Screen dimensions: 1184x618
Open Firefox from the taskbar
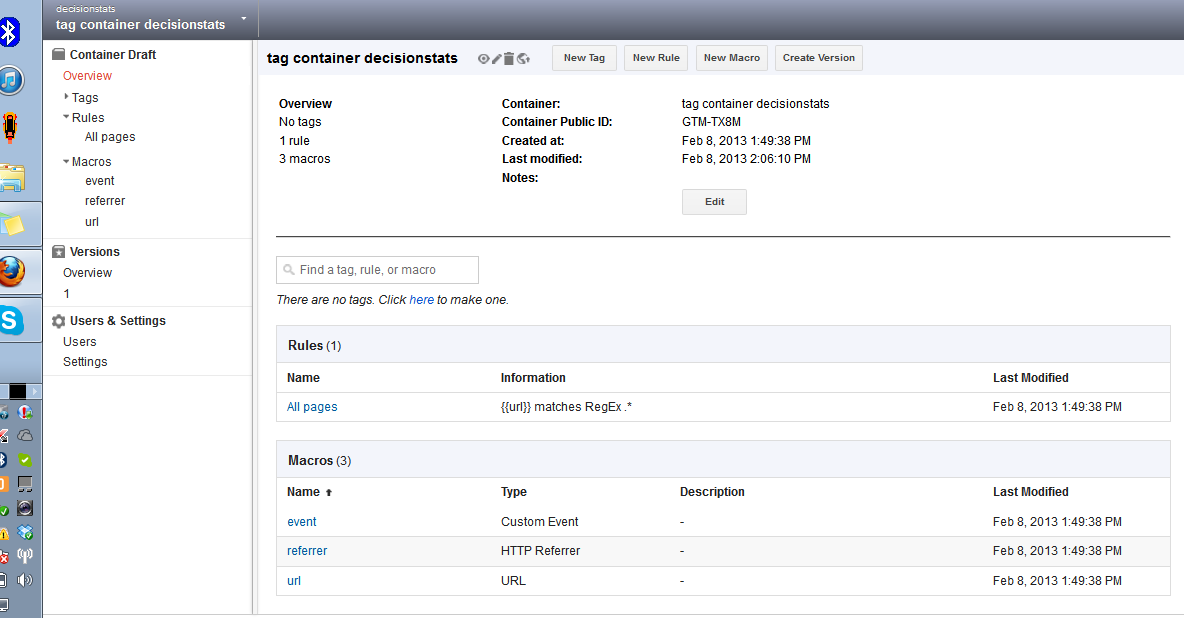[x=11, y=270]
